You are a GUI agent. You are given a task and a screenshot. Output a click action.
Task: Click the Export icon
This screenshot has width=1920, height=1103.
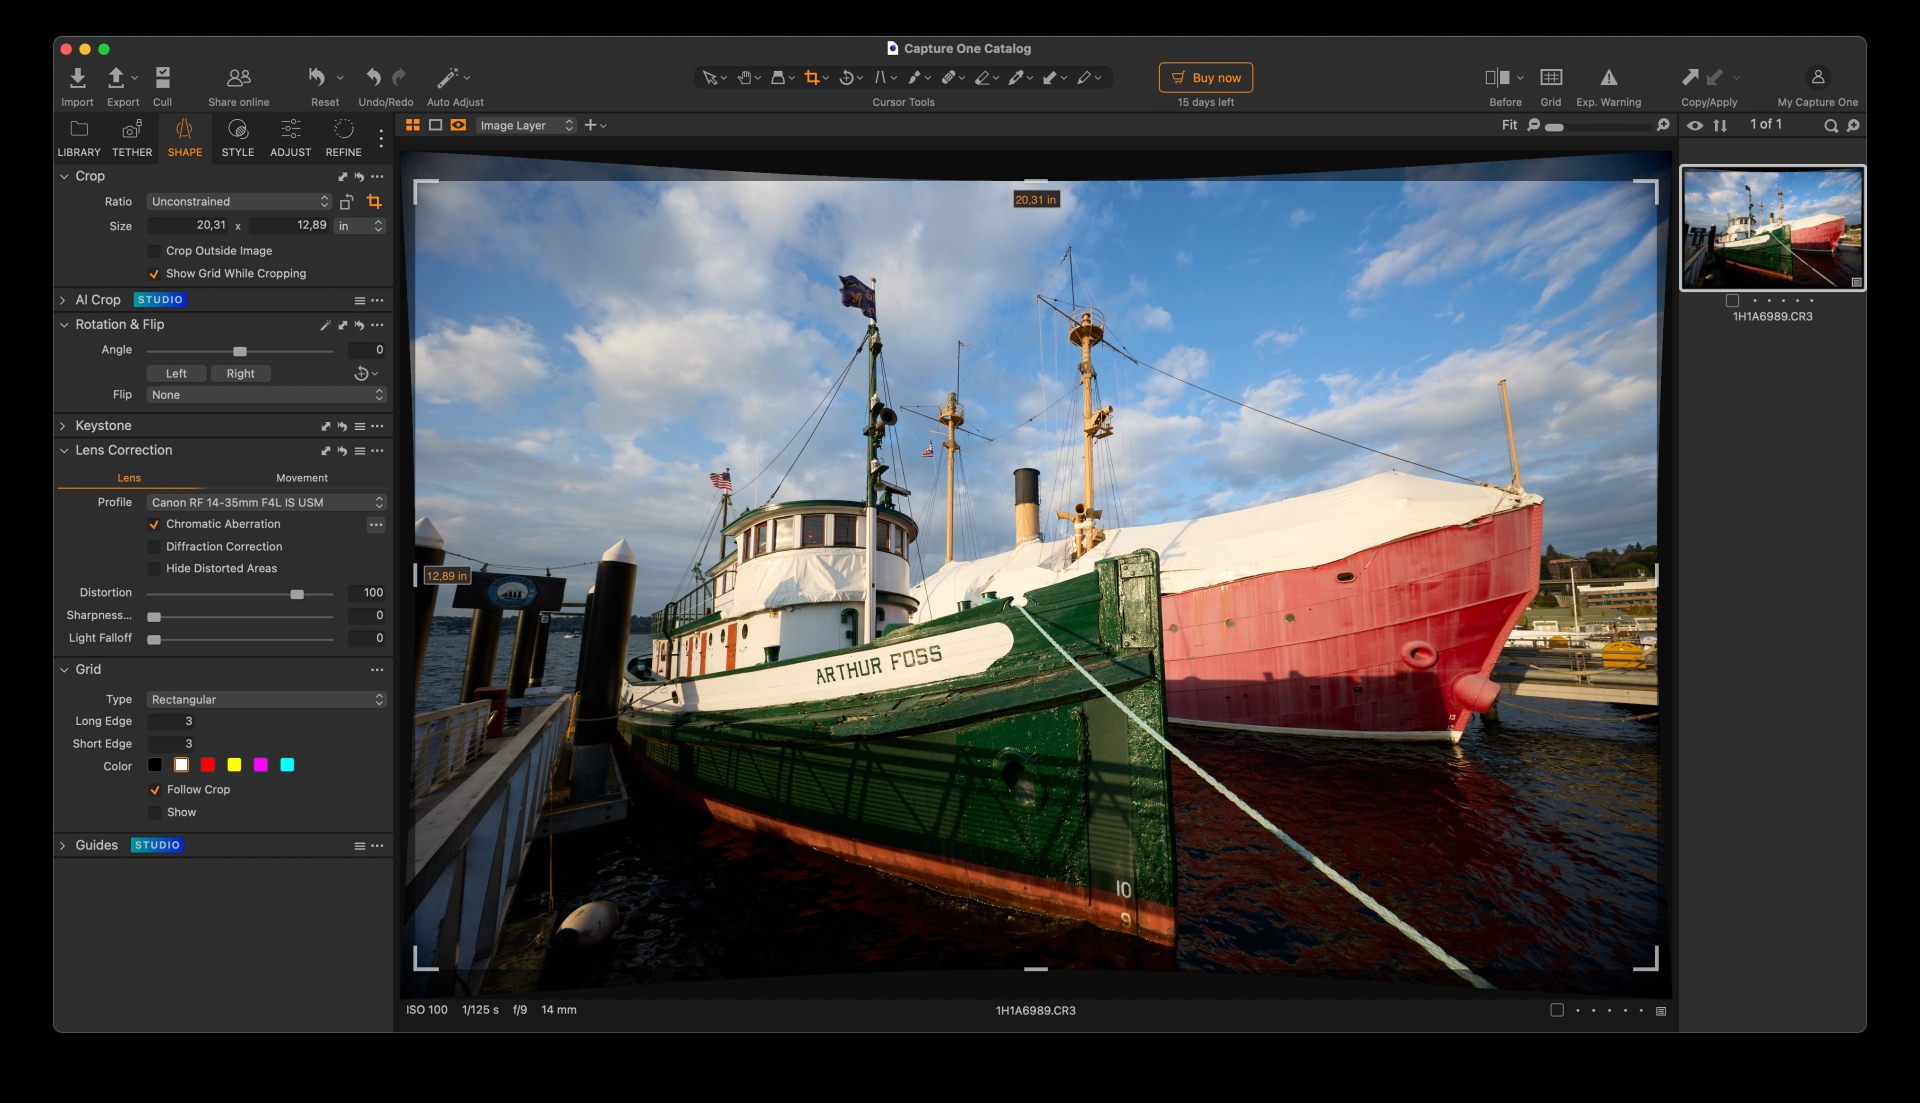[x=116, y=78]
